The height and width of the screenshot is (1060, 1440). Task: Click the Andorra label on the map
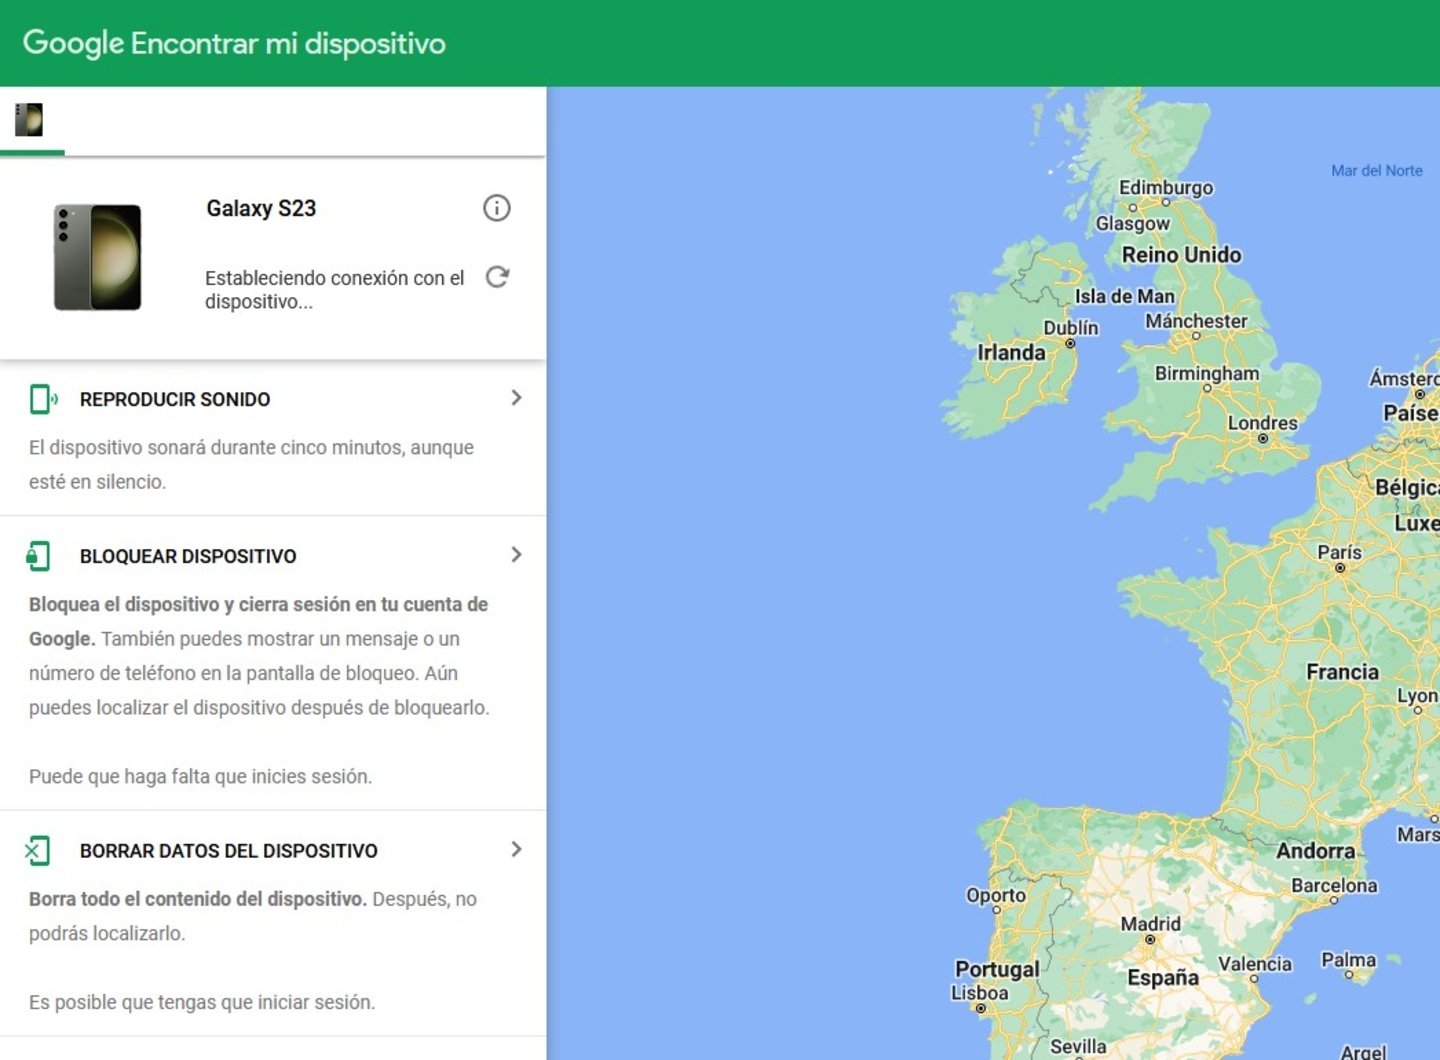[1315, 851]
